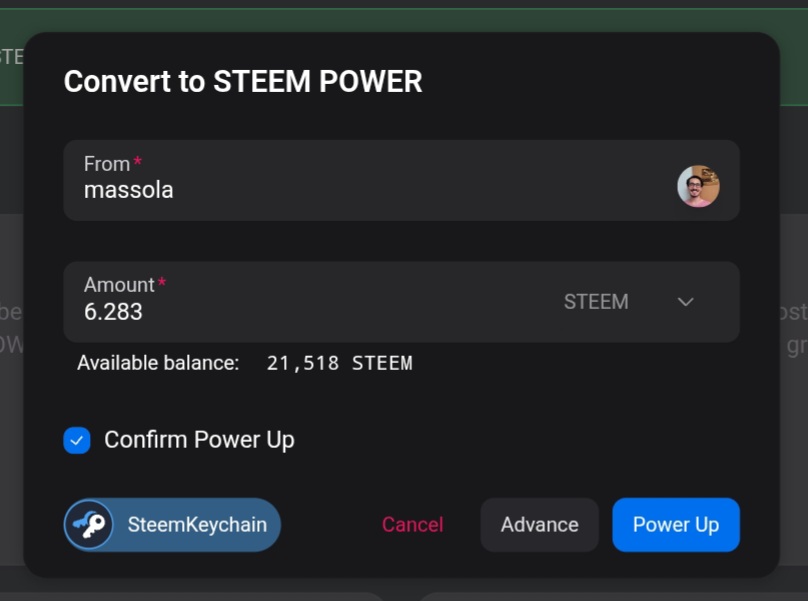Cancel the power up dialog
This screenshot has height=601, width=808.
(412, 525)
